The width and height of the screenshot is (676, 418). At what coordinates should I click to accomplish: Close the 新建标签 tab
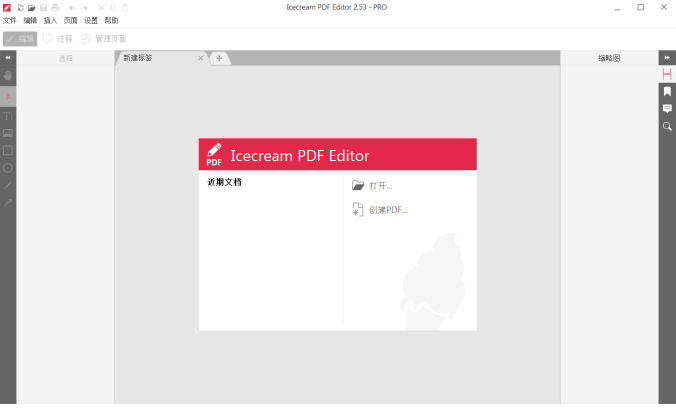pyautogui.click(x=200, y=58)
